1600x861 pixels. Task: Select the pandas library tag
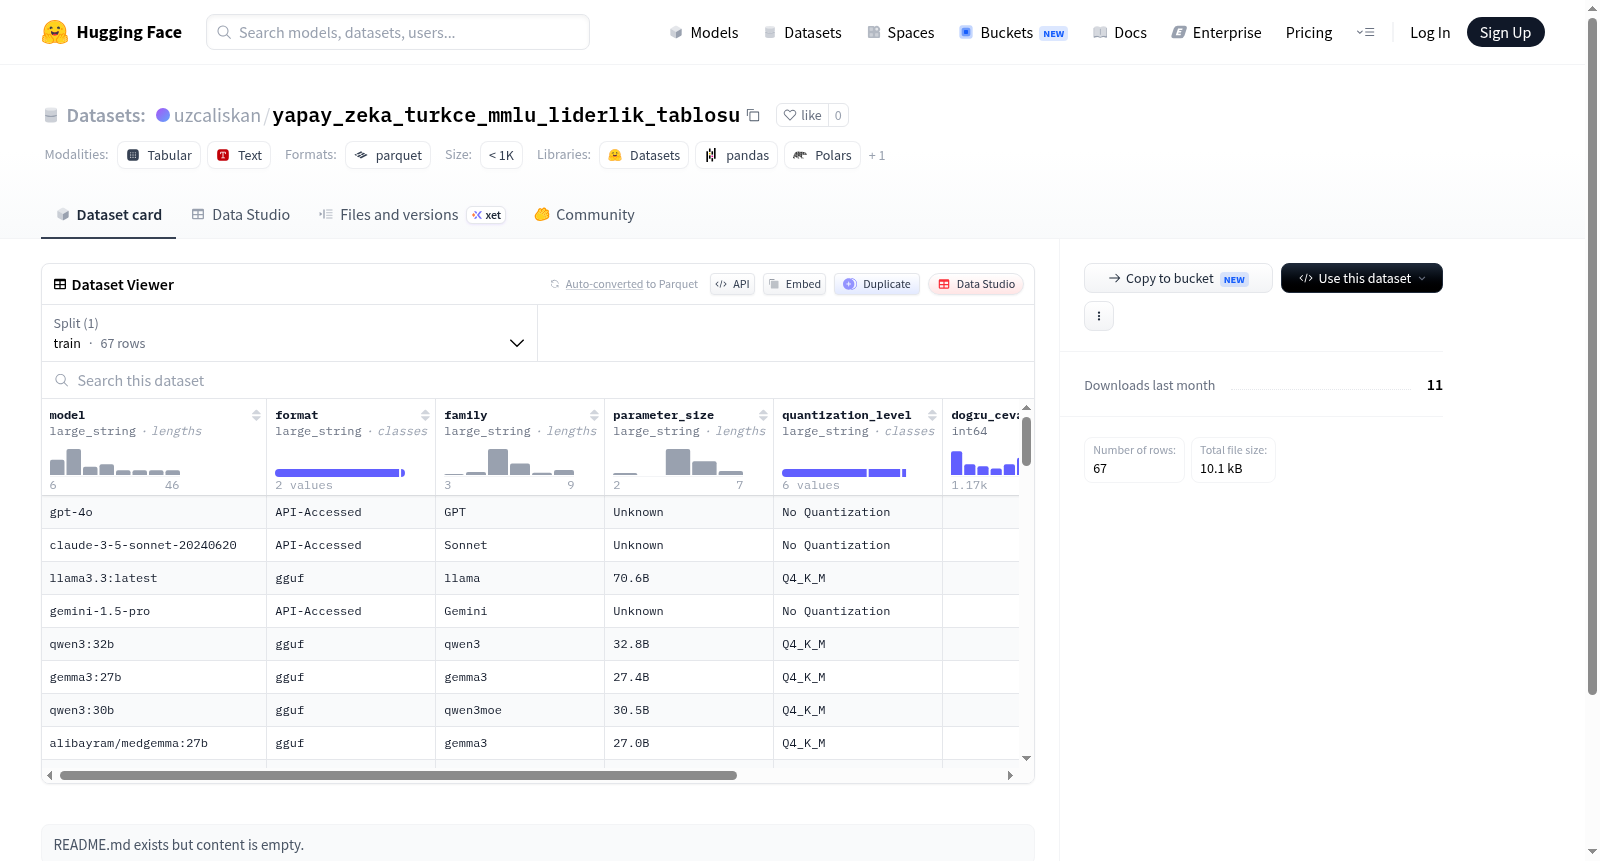(x=737, y=155)
